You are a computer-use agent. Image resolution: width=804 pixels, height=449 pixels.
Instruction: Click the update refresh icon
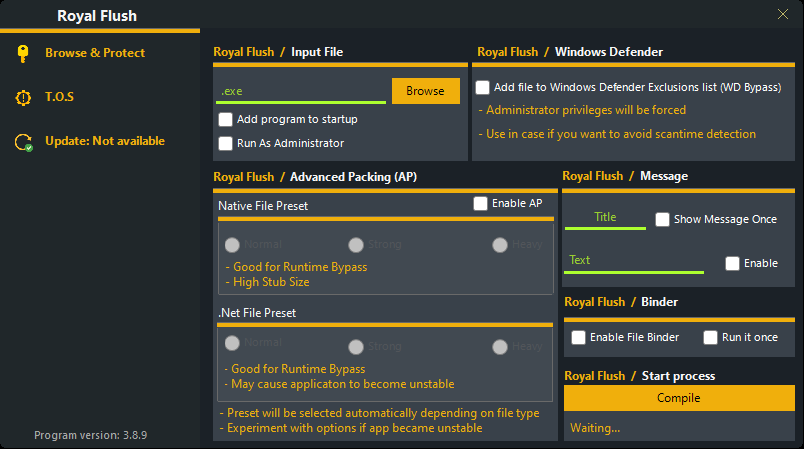tap(22, 142)
